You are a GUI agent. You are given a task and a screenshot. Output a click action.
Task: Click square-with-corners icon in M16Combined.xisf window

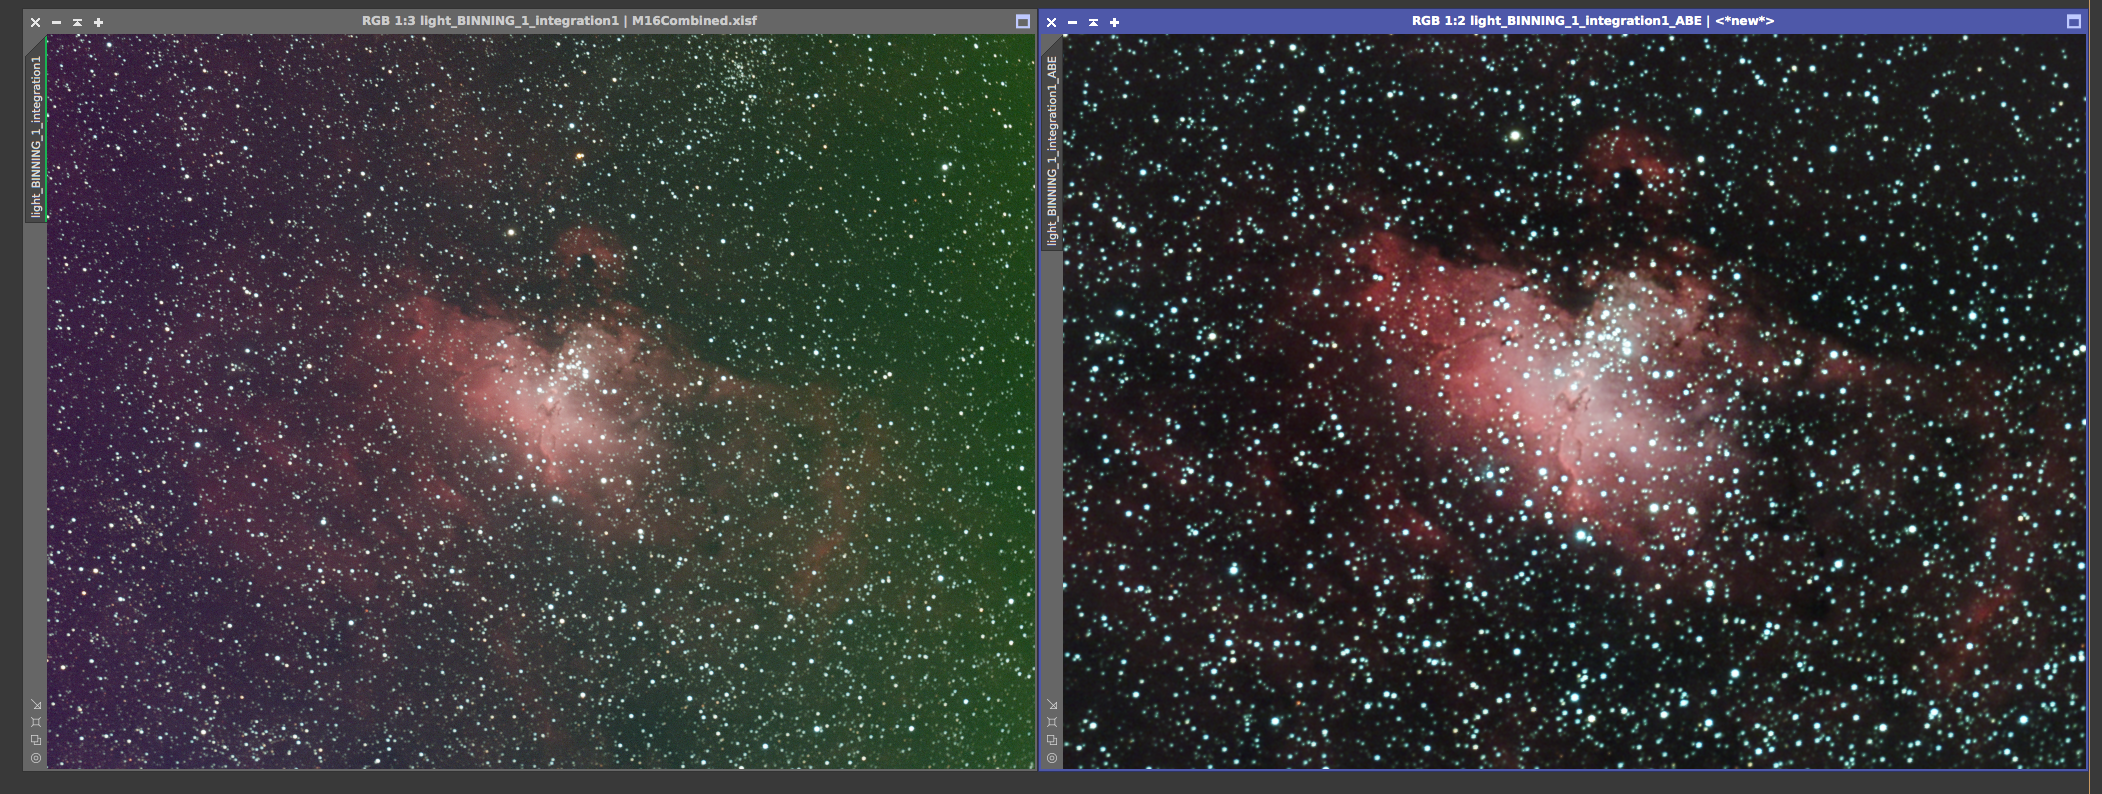[x=36, y=722]
